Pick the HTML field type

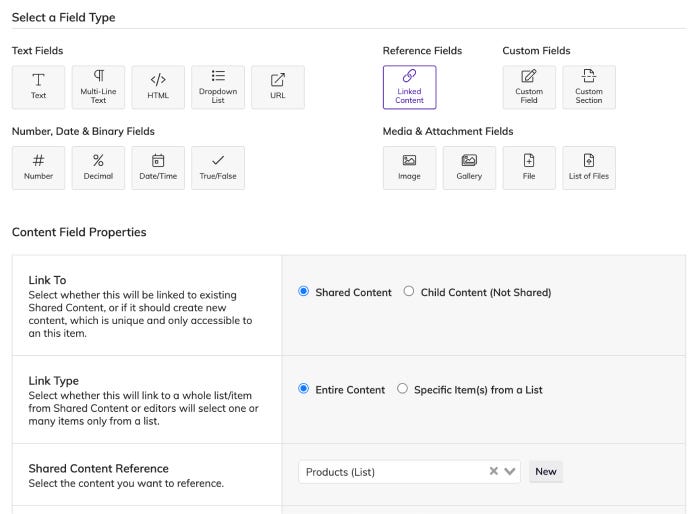[x=158, y=87]
